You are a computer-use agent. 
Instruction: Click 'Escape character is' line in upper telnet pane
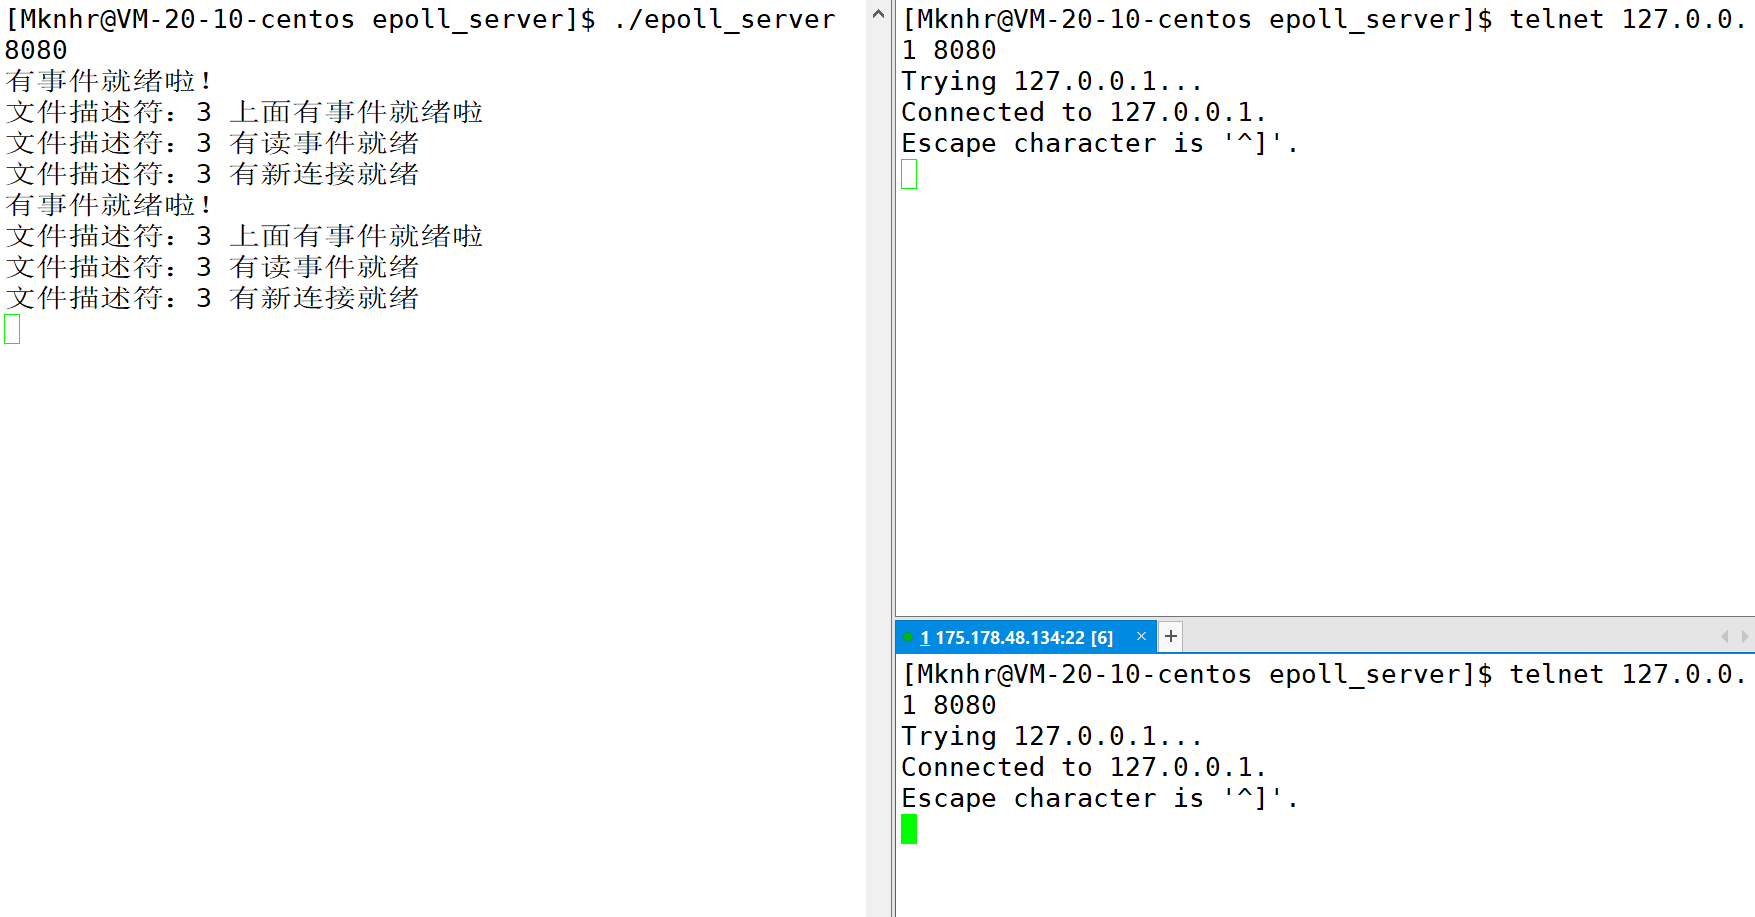[x=1100, y=143]
